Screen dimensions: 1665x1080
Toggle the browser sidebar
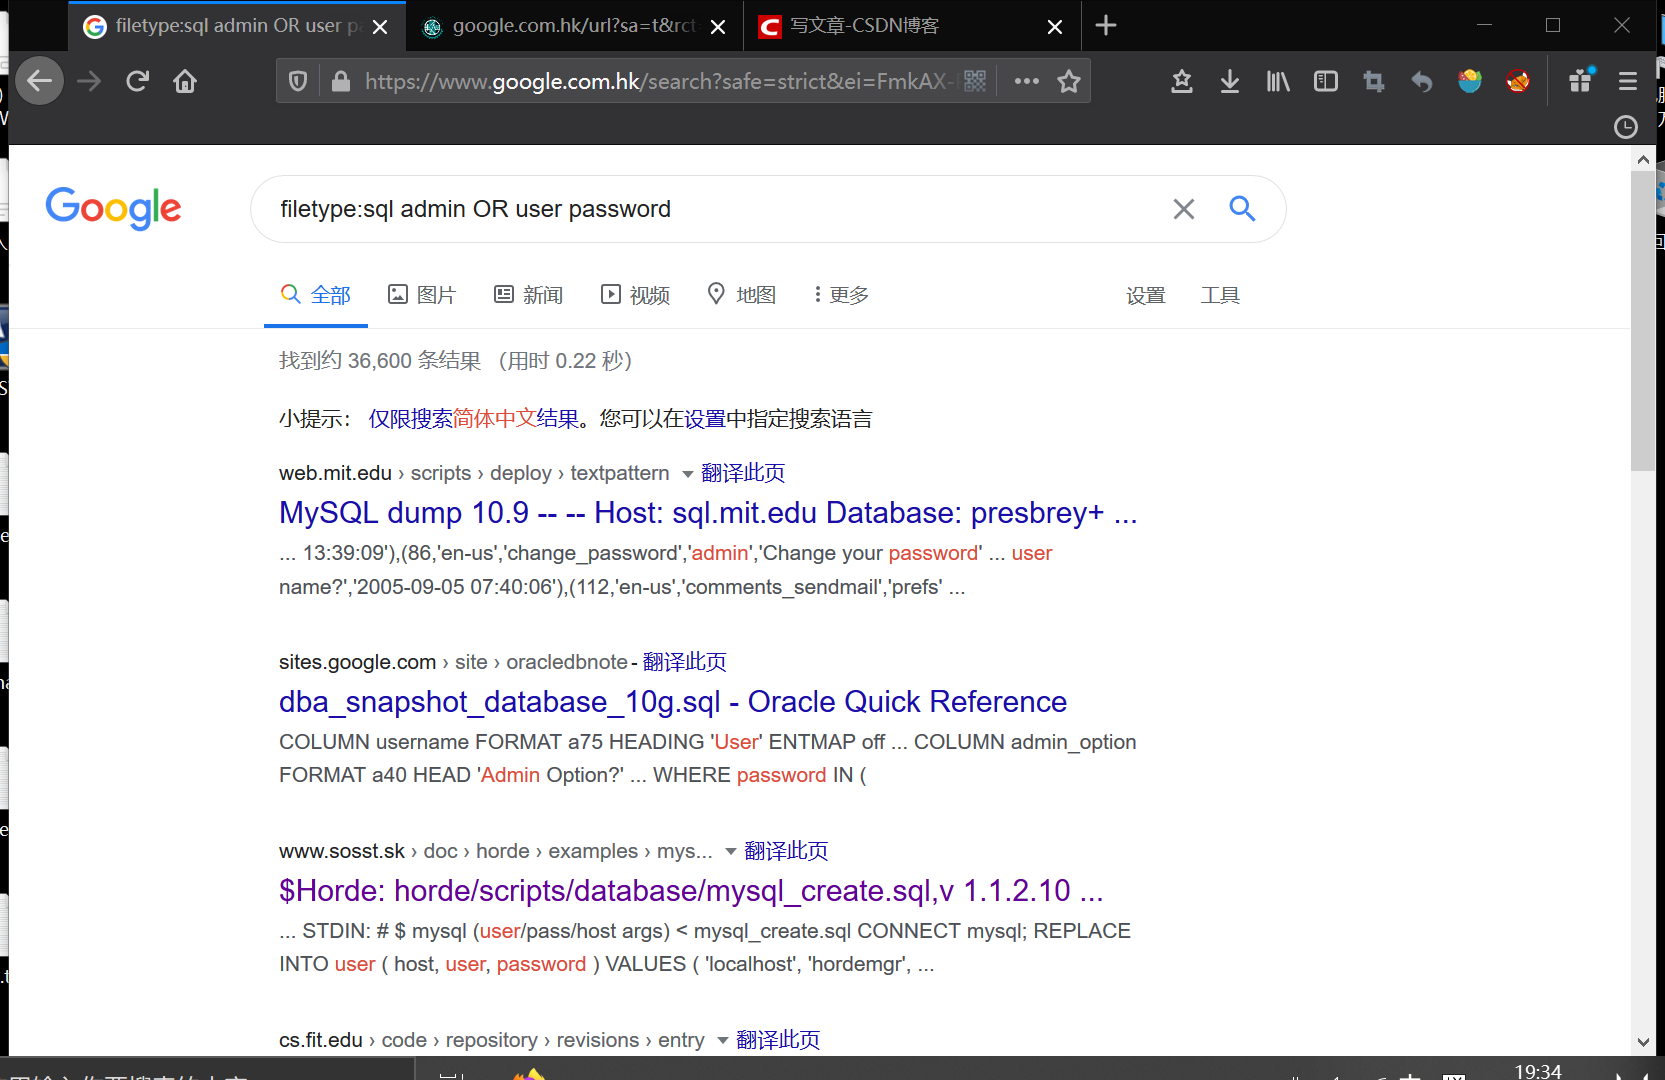1325,81
